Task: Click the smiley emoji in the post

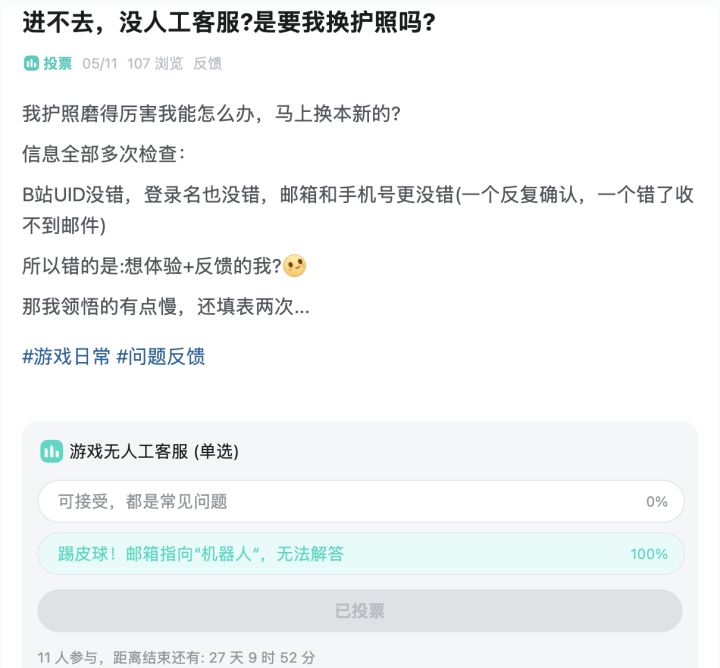Action: [x=294, y=265]
